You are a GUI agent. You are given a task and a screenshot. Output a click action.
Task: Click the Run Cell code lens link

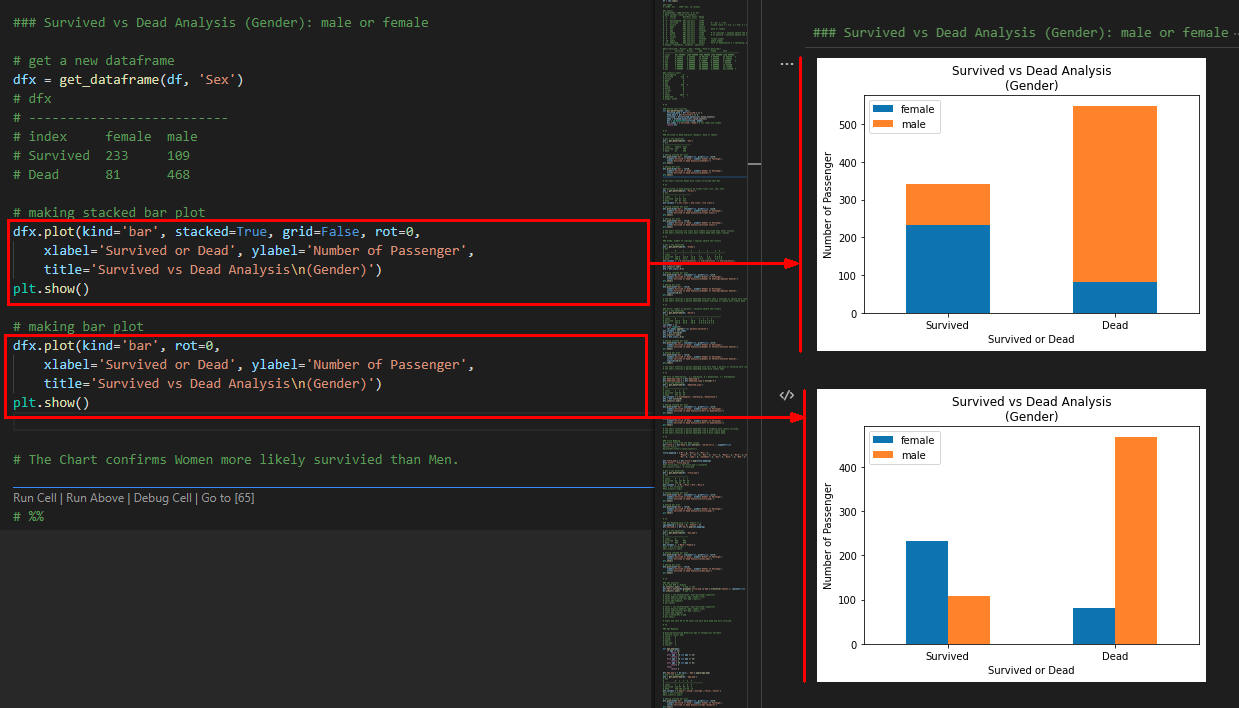[35, 498]
